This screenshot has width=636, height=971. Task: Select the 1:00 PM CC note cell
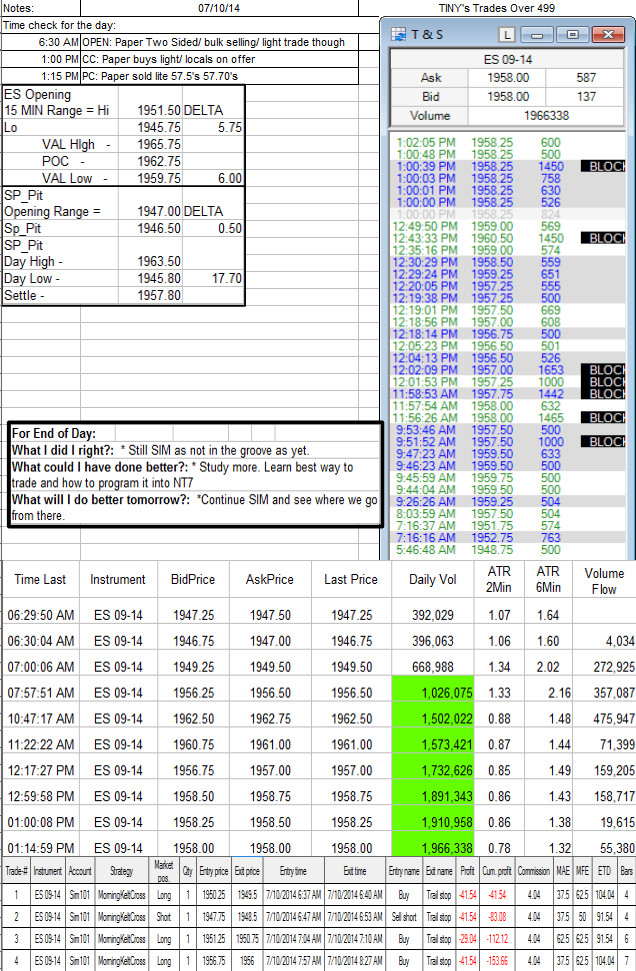click(x=219, y=59)
